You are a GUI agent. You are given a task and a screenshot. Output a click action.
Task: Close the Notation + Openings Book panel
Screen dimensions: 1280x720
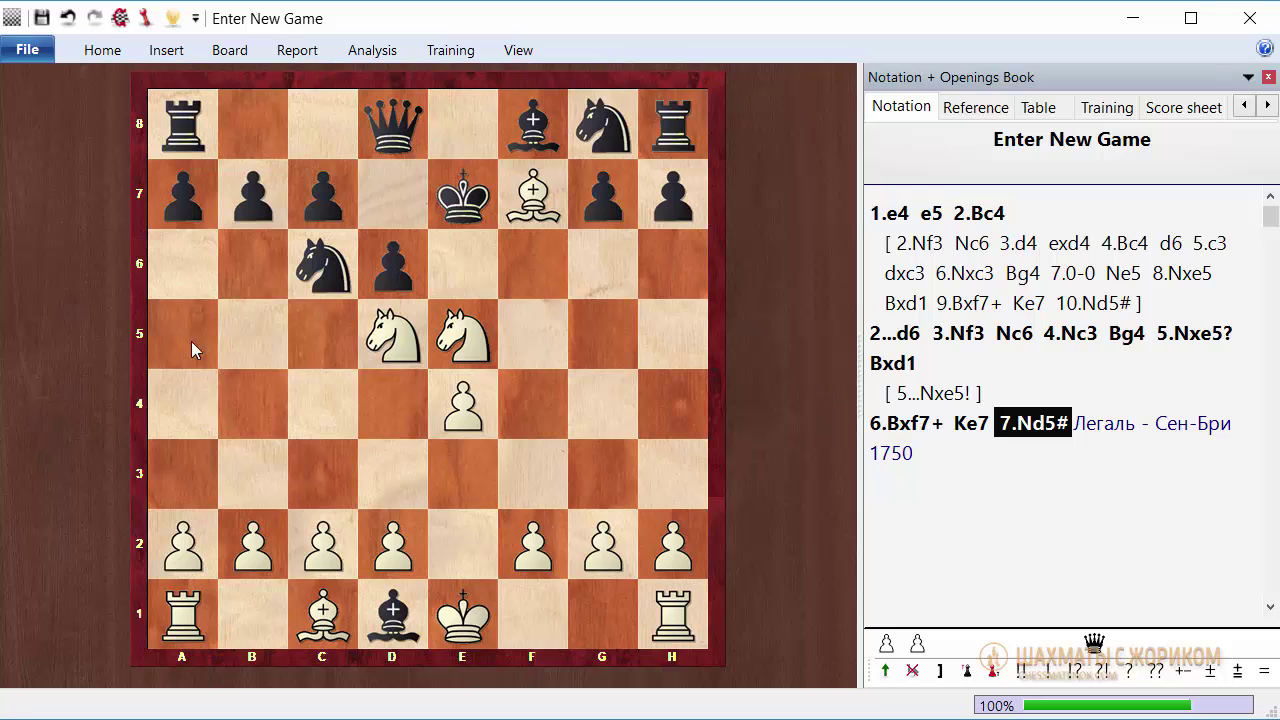tap(1269, 77)
